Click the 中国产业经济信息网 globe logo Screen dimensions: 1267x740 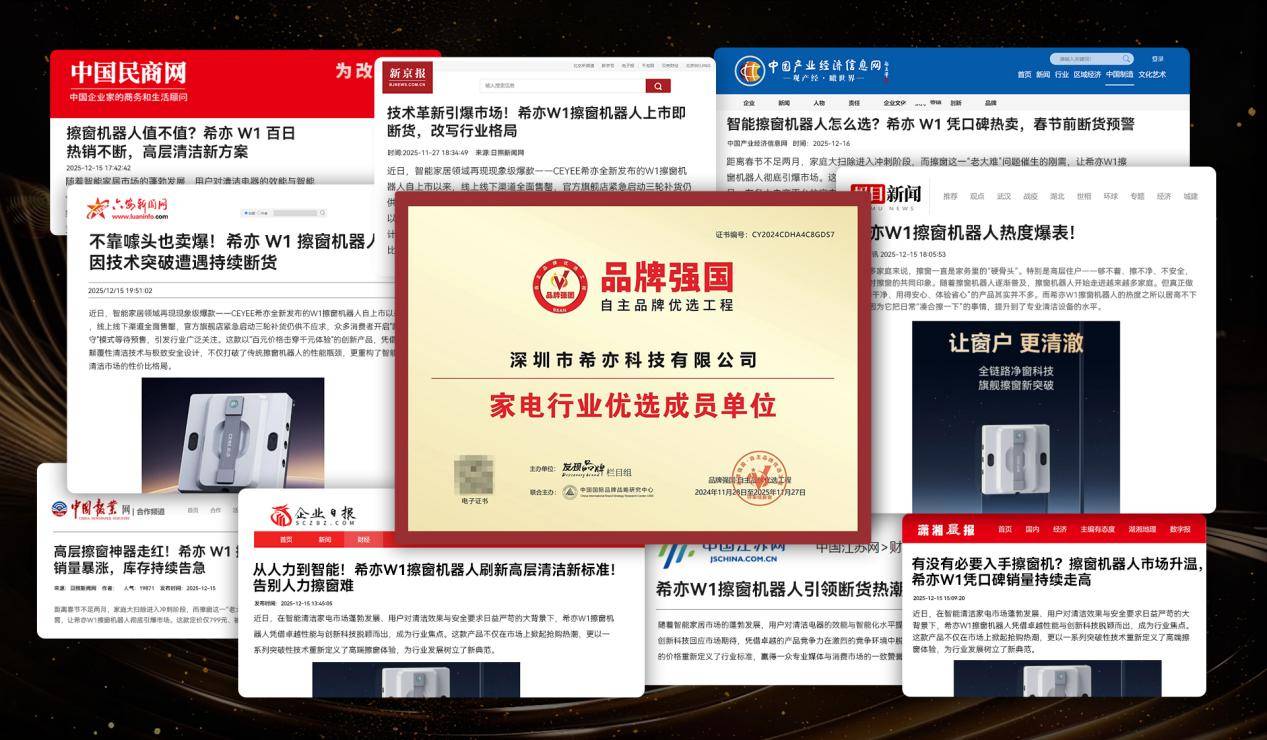pyautogui.click(x=751, y=68)
